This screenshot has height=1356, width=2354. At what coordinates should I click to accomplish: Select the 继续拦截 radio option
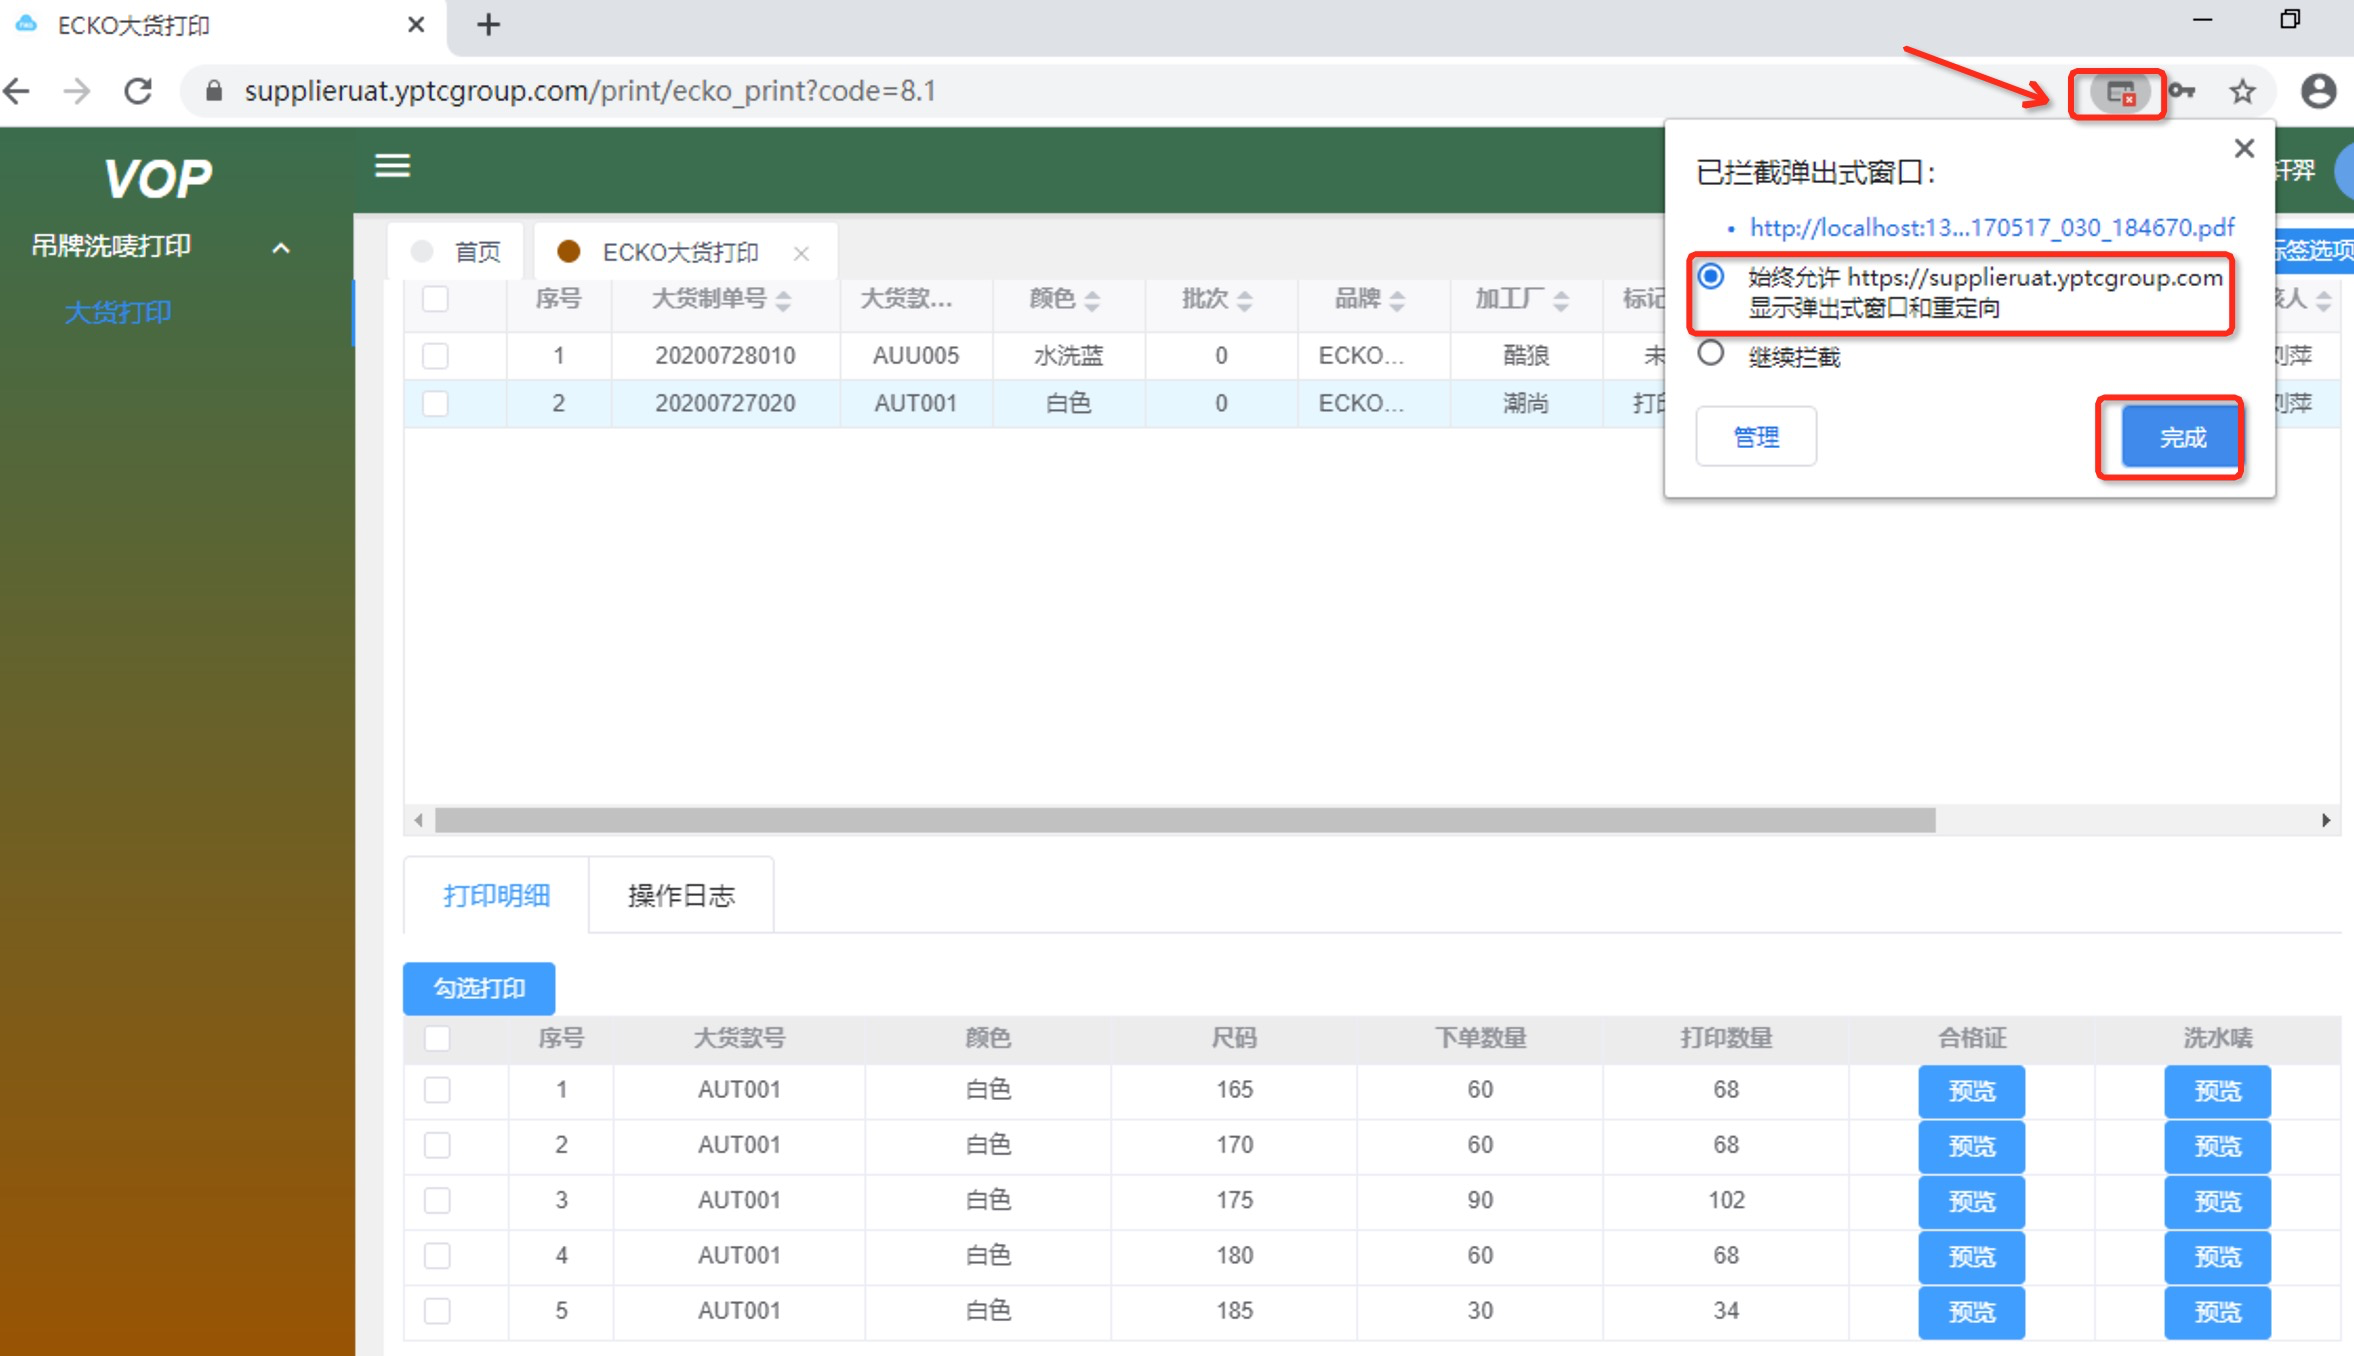[1711, 354]
